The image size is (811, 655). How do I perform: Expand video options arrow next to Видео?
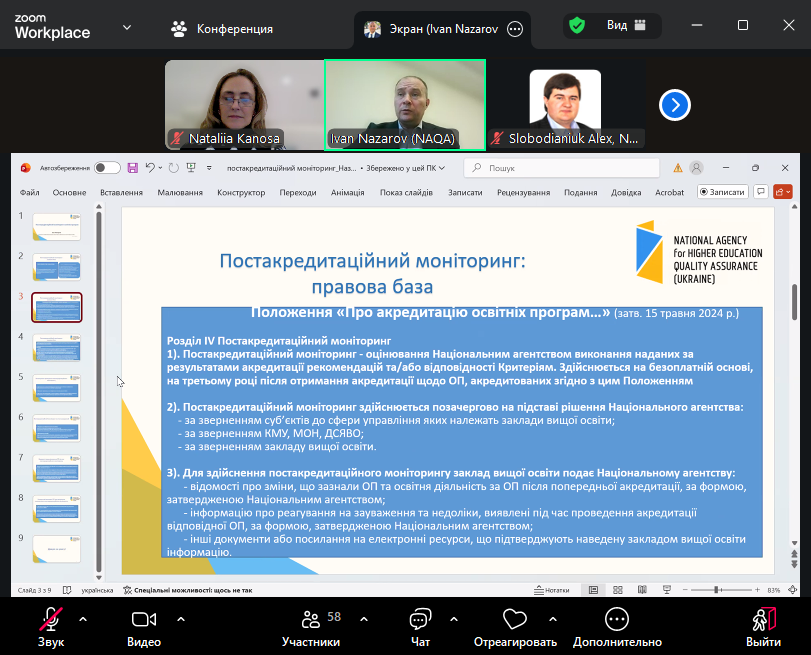click(x=181, y=619)
